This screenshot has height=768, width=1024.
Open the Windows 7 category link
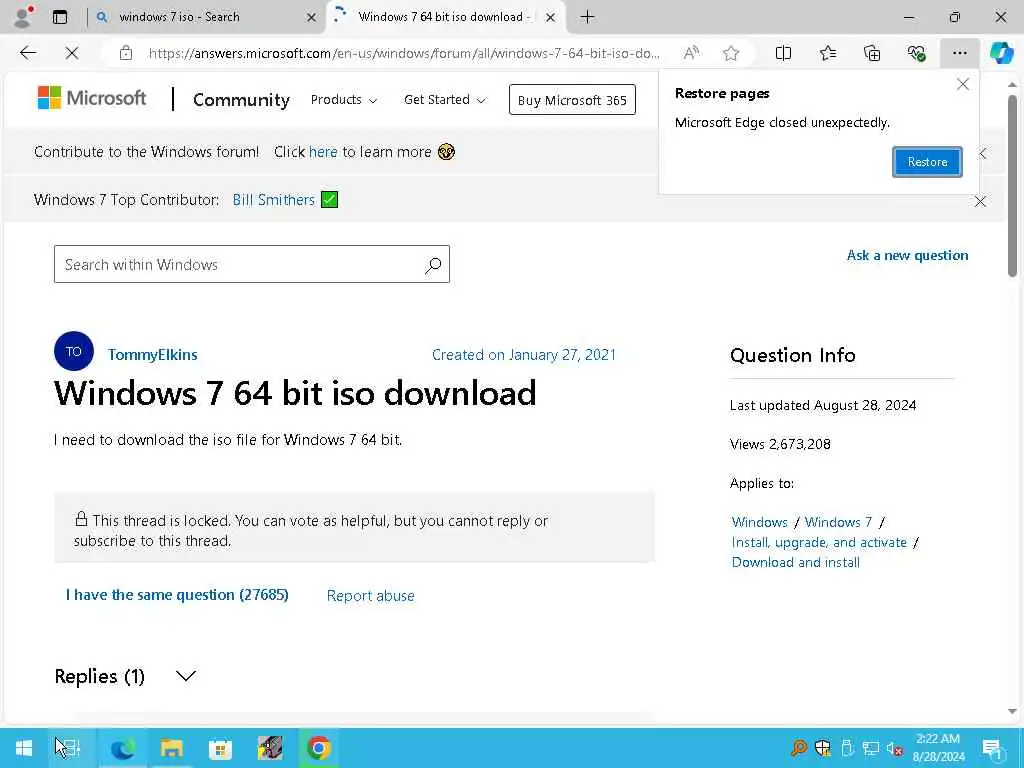point(838,522)
